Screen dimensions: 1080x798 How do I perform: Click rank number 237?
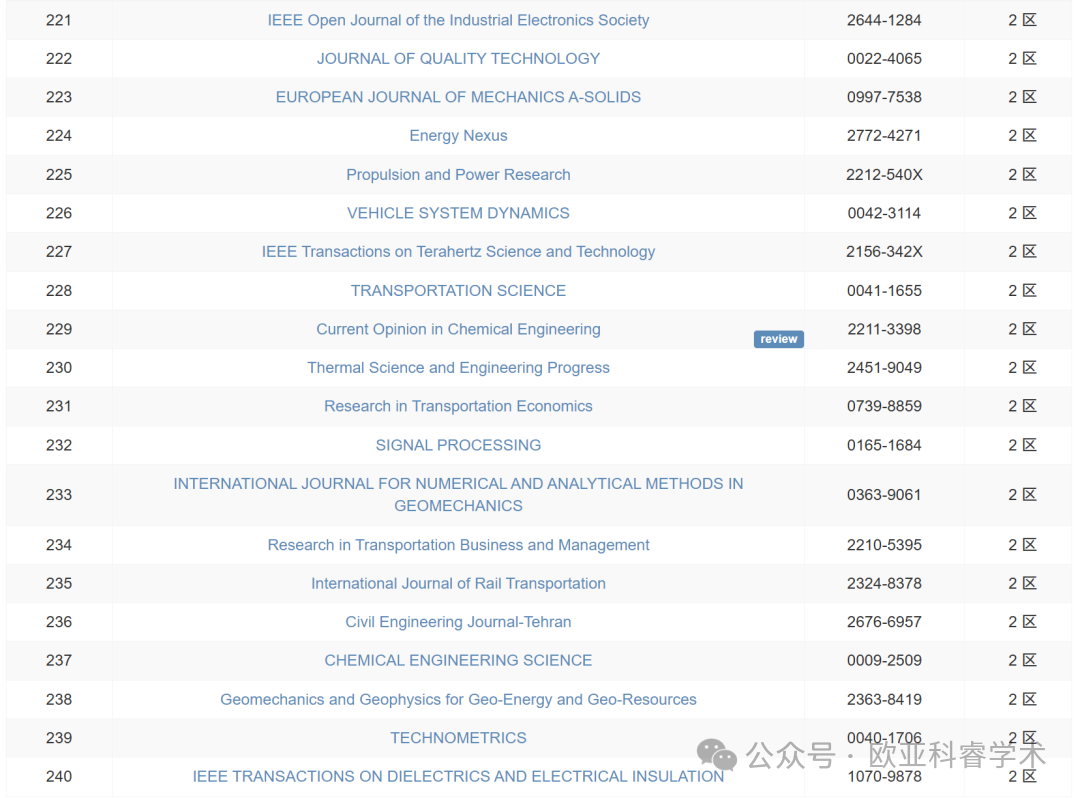(59, 660)
